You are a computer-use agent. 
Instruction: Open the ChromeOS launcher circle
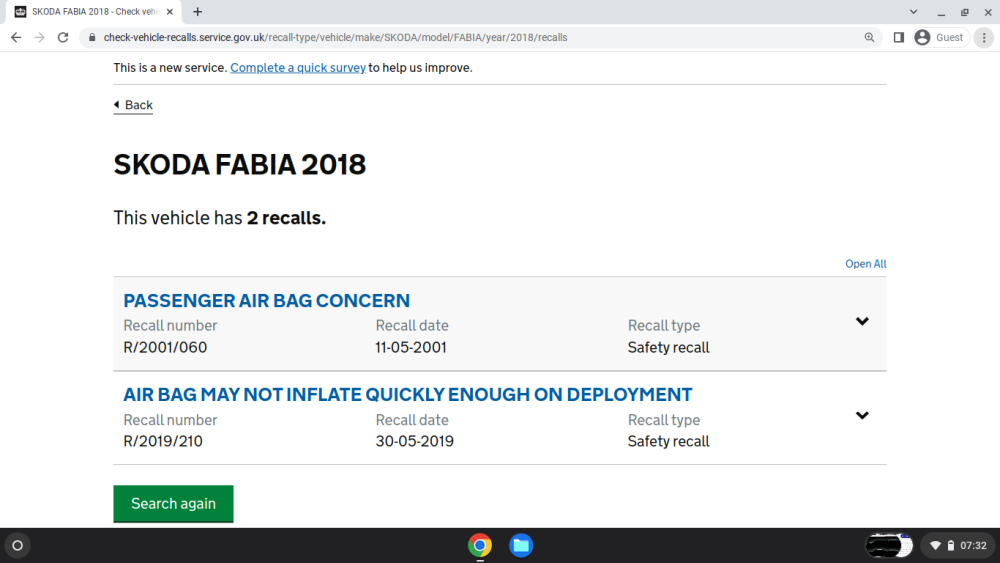click(18, 546)
